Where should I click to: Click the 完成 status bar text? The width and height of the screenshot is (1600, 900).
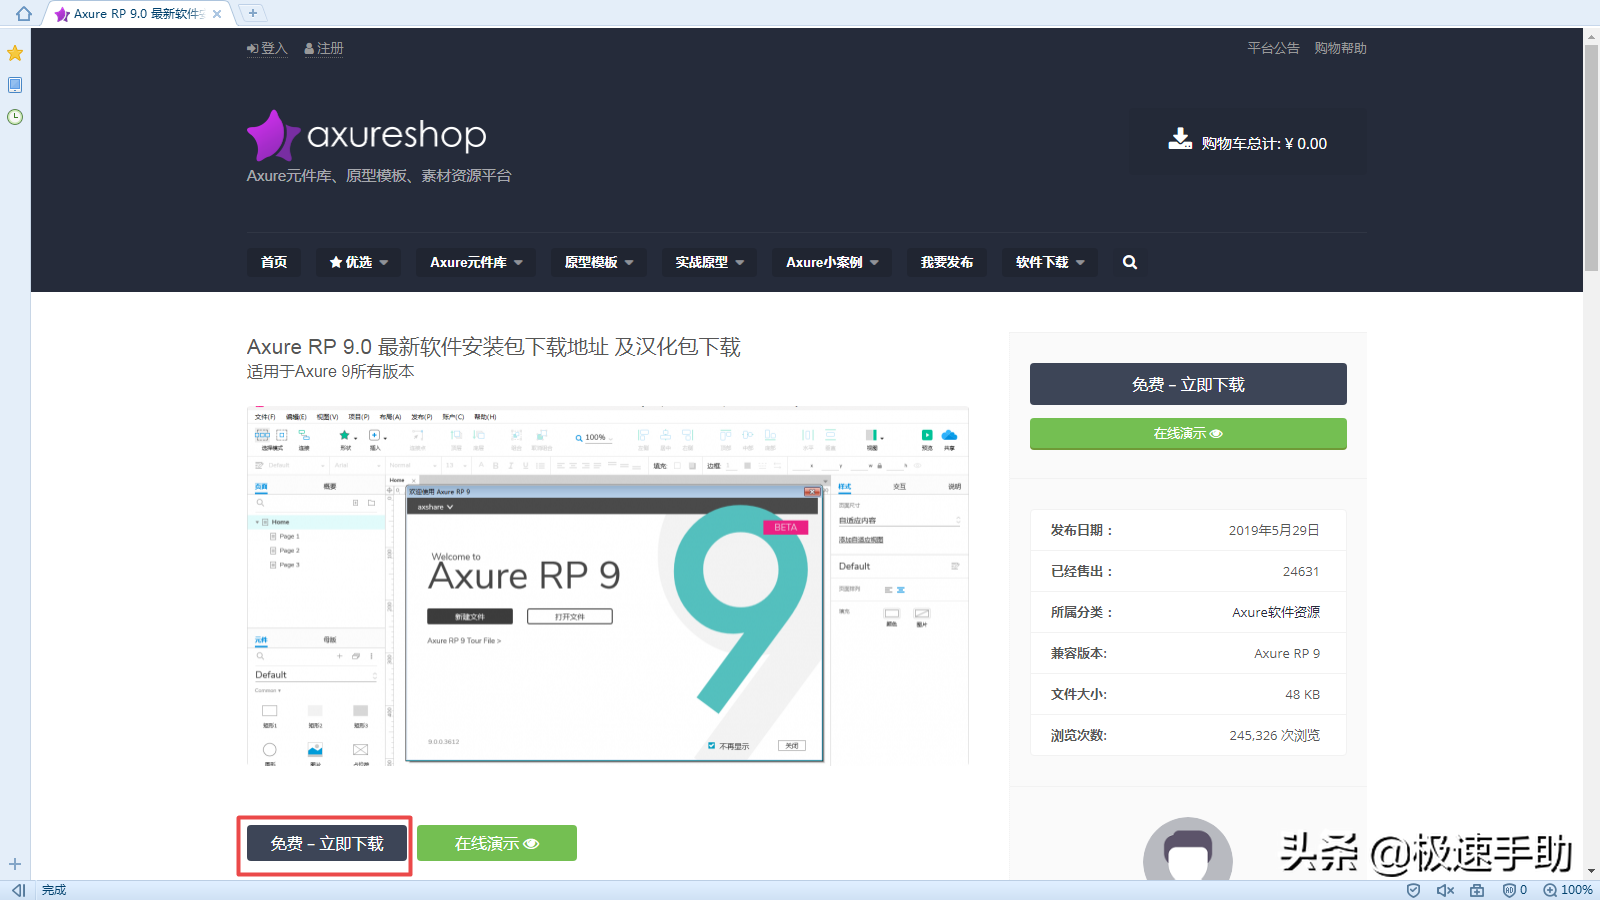click(x=54, y=890)
